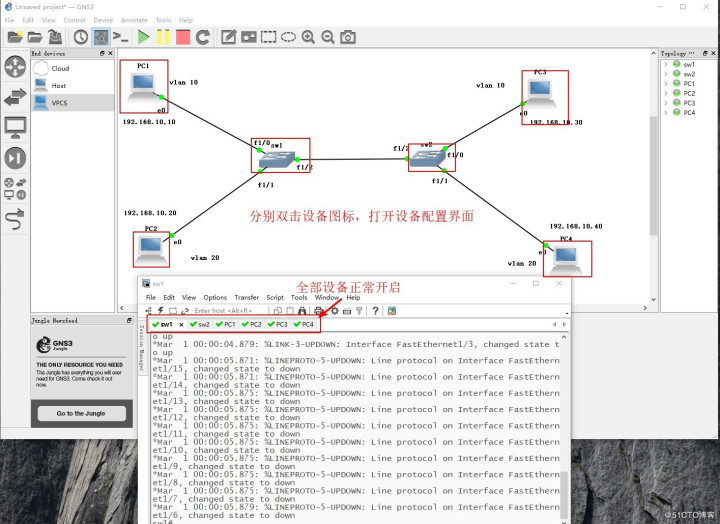Open the GNS3 File menu
Image resolution: width=720 pixels, height=524 pixels.
pos(10,20)
